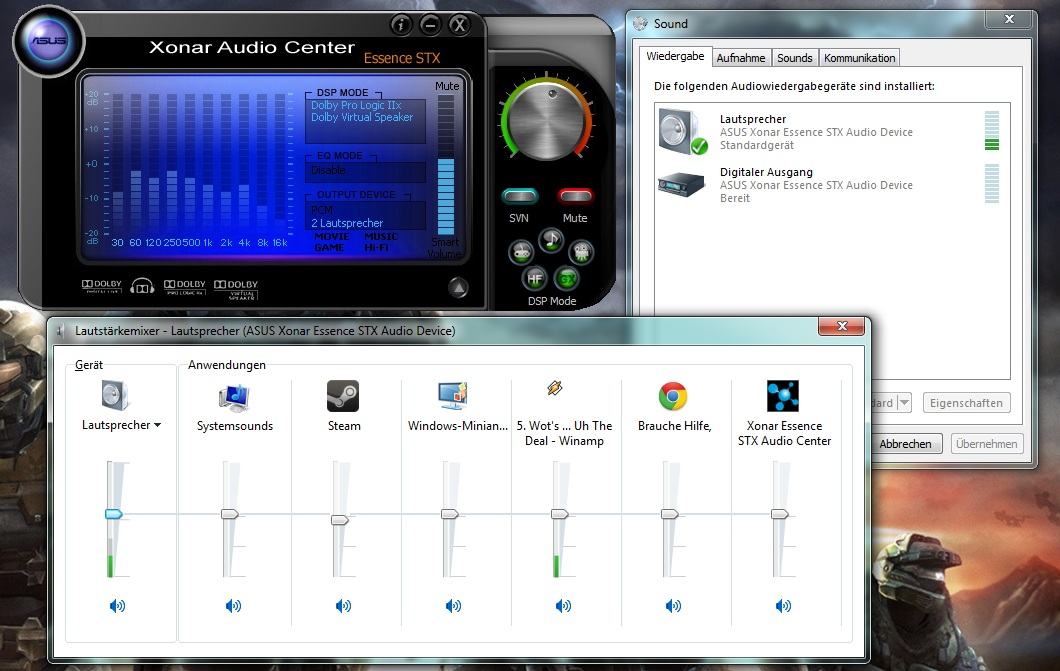The image size is (1060, 671).
Task: Click the Steam volume slider thumb
Action: click(x=339, y=520)
